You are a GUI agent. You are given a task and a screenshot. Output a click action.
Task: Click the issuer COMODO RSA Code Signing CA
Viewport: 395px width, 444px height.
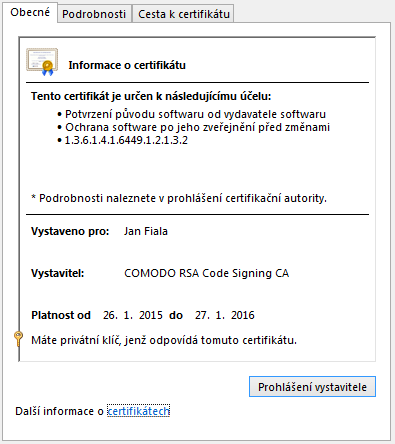pos(206,273)
